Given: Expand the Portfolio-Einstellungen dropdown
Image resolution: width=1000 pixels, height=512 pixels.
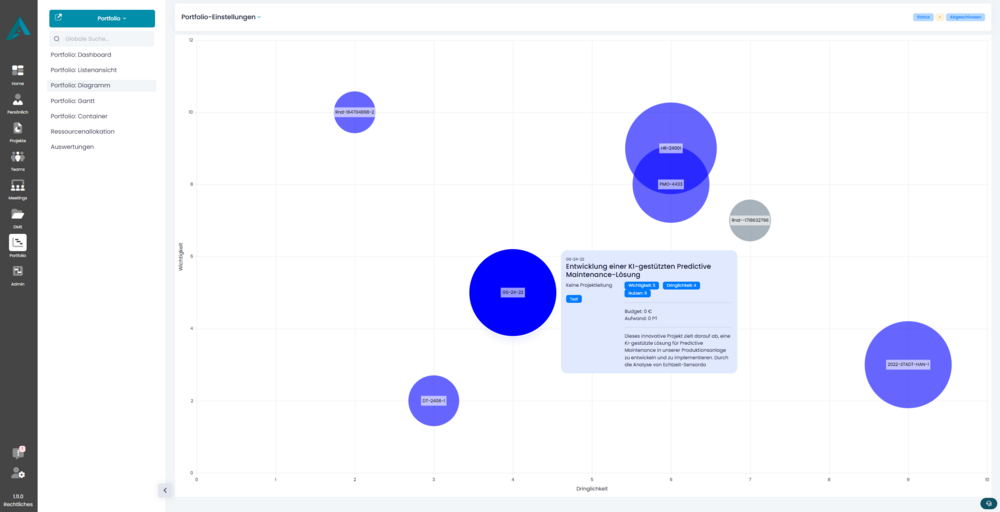Looking at the screenshot, I should (221, 17).
